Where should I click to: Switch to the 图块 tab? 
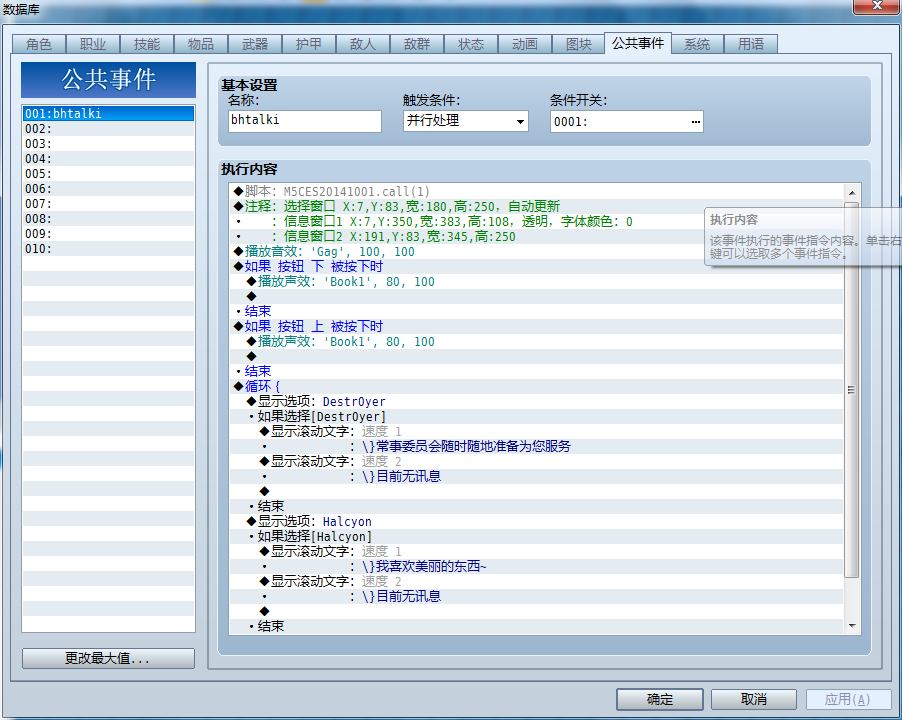coord(579,44)
